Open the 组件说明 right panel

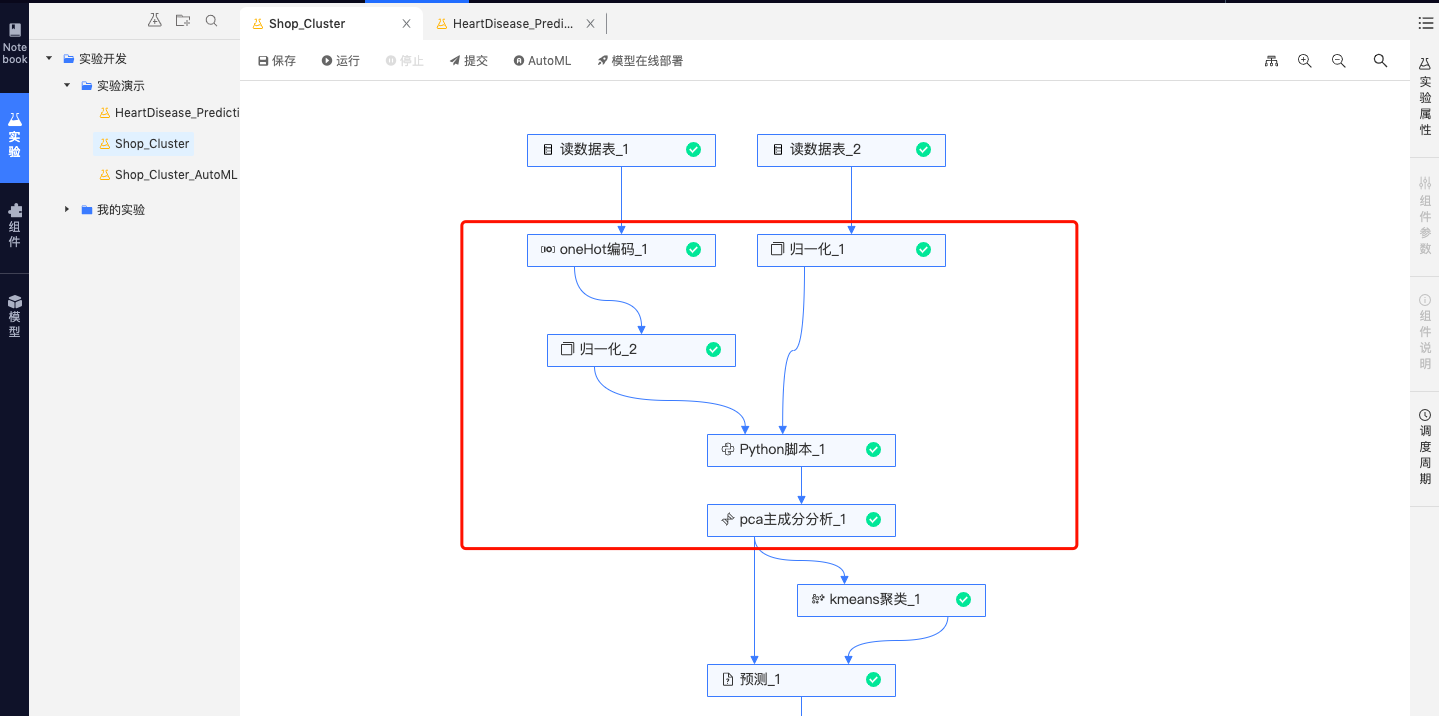click(1425, 331)
